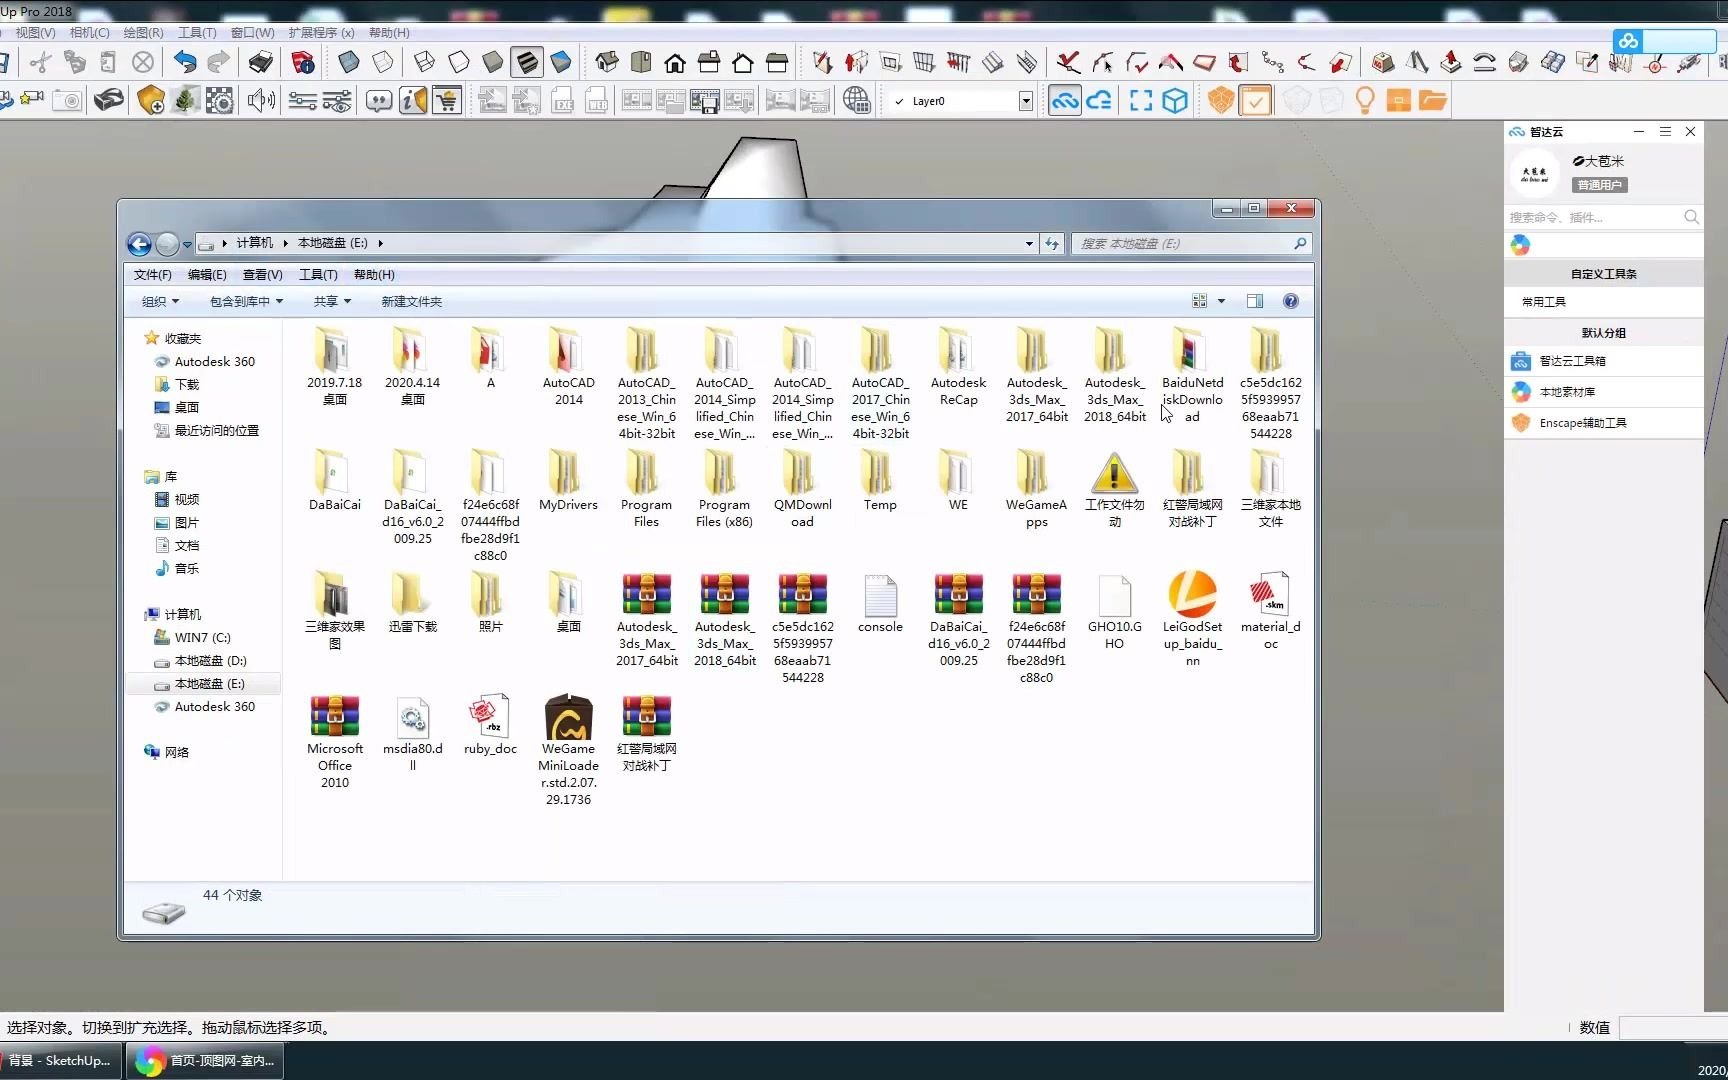Viewport: 1728px width, 1080px height.
Task: Click the orange open folder icon
Action: coord(1433,100)
